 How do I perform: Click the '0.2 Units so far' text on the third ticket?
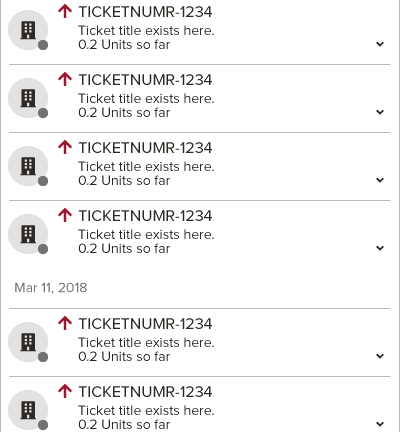(x=124, y=181)
